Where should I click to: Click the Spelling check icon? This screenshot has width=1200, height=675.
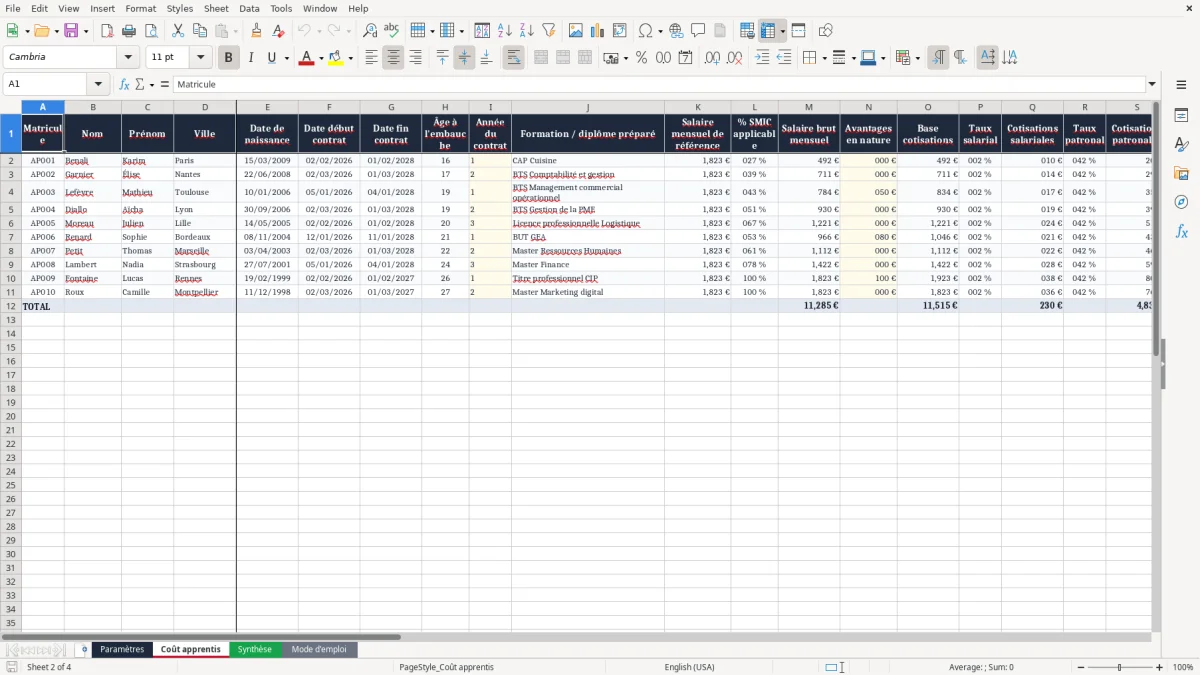391,31
